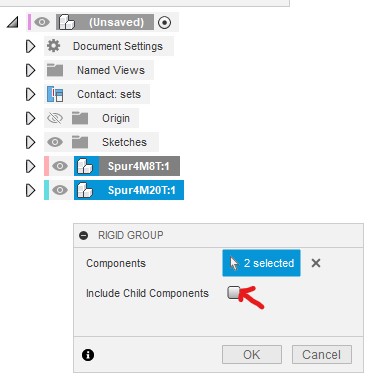Enable Include Child Components checkbox
The width and height of the screenshot is (379, 390).
click(234, 292)
